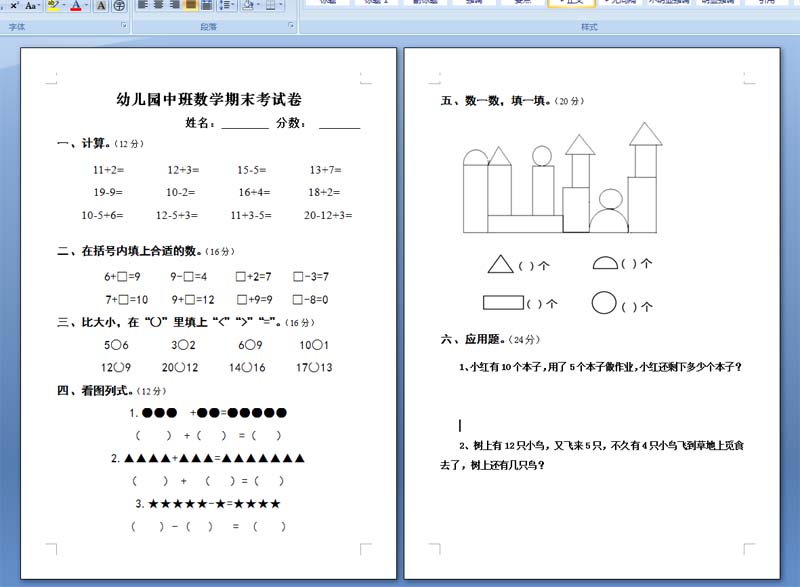Click the equation 16+4=
Screen dimensions: 800x587
255,192
